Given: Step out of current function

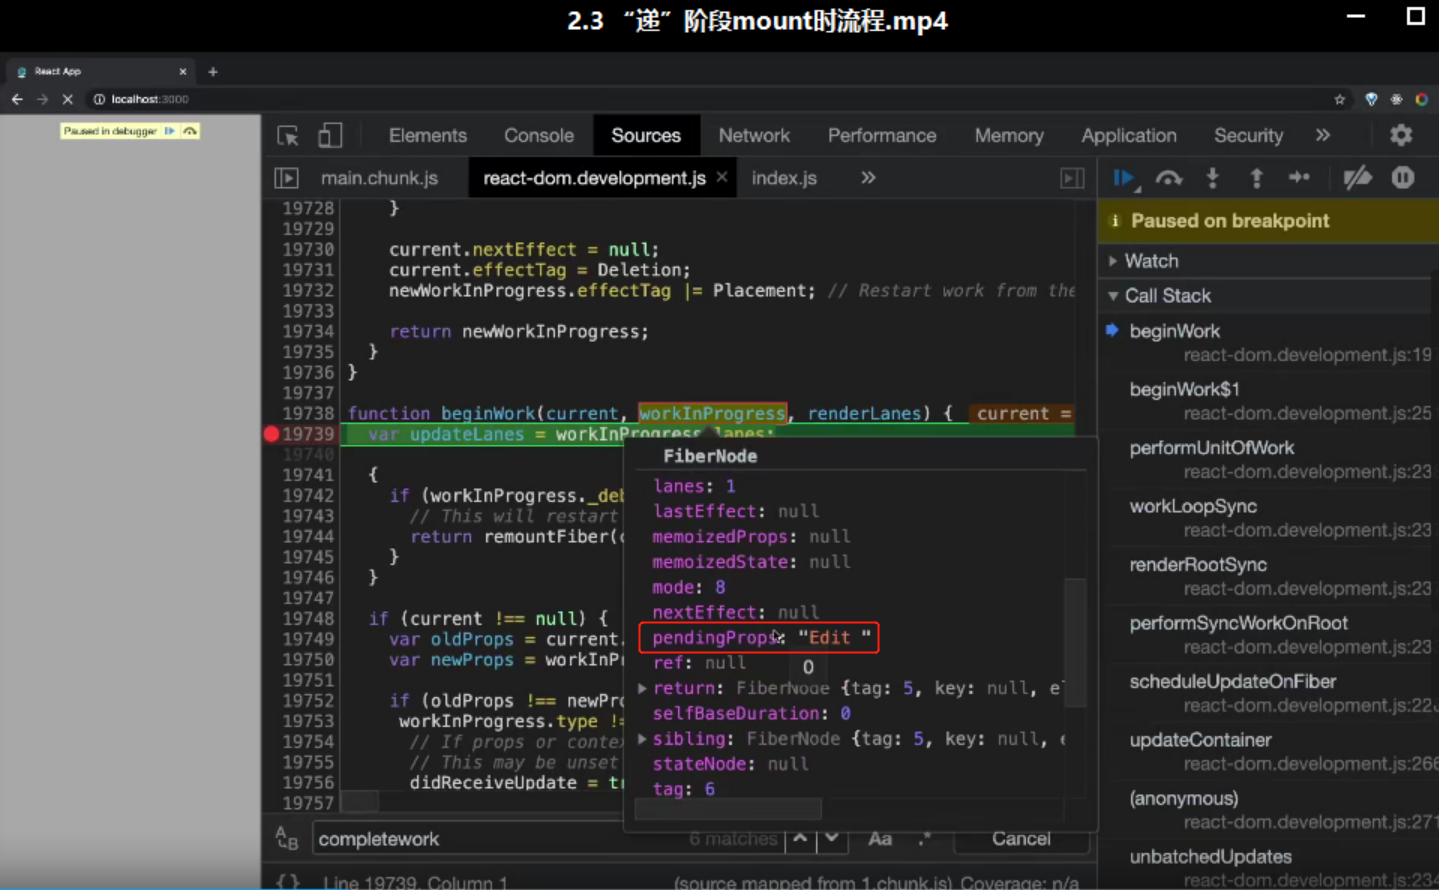Looking at the screenshot, I should tap(1256, 178).
